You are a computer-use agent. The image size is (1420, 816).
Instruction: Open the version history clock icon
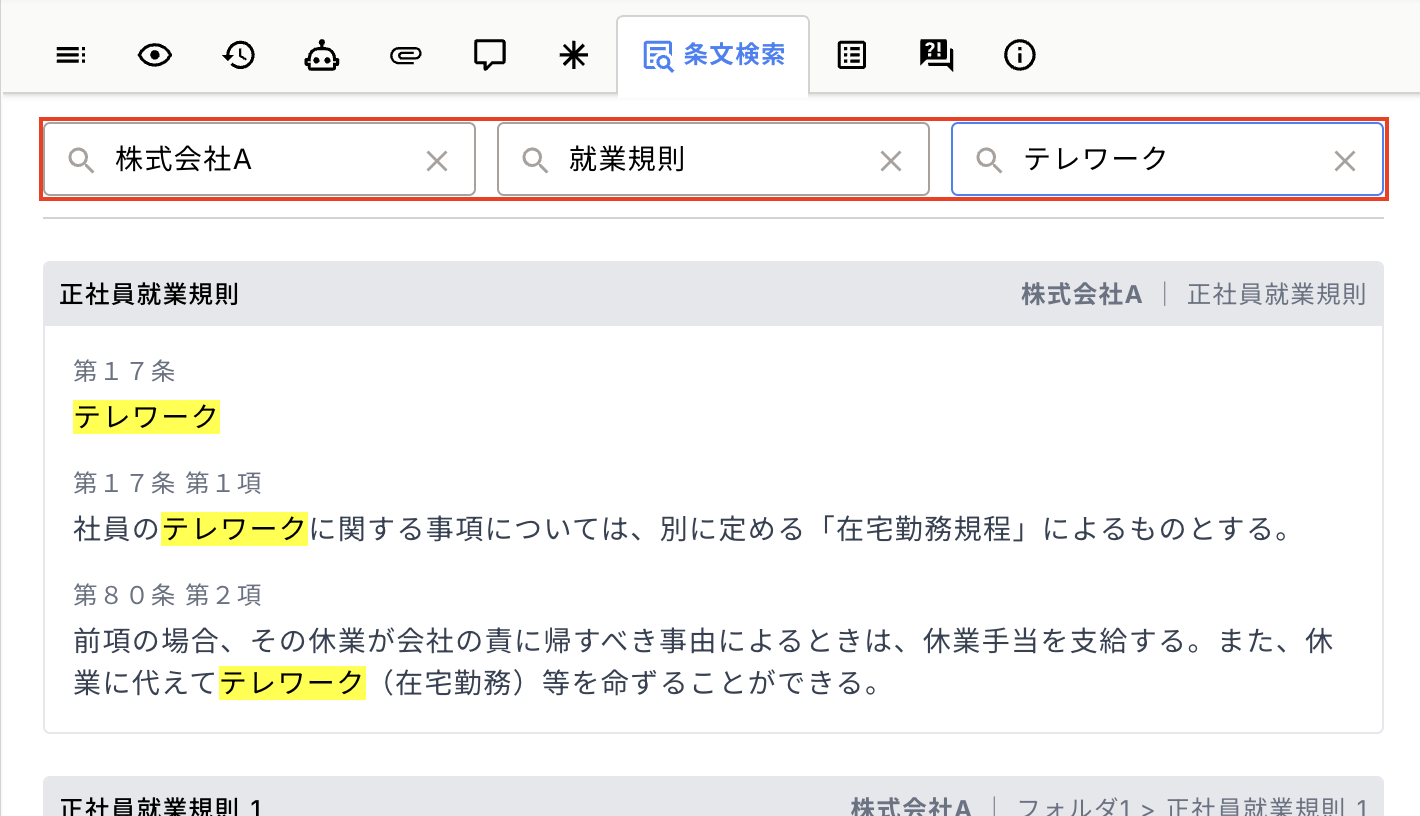click(x=238, y=55)
